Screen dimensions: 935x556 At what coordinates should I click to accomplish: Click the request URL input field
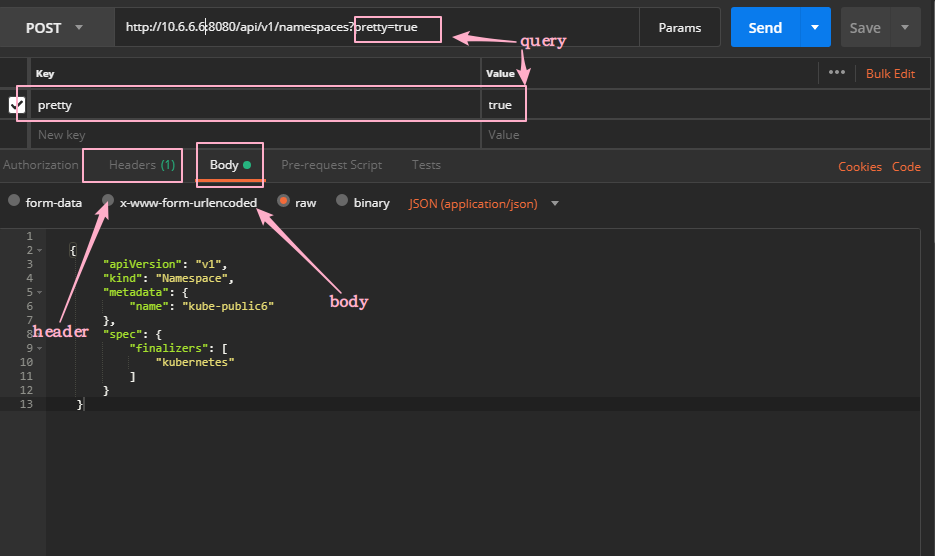tap(377, 27)
